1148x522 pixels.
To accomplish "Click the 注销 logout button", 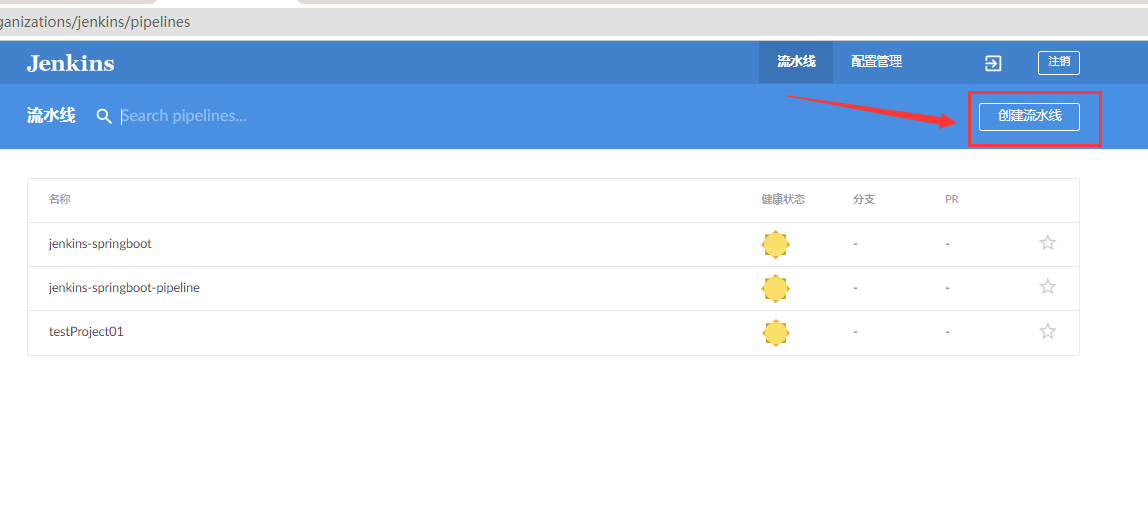I will point(1059,62).
